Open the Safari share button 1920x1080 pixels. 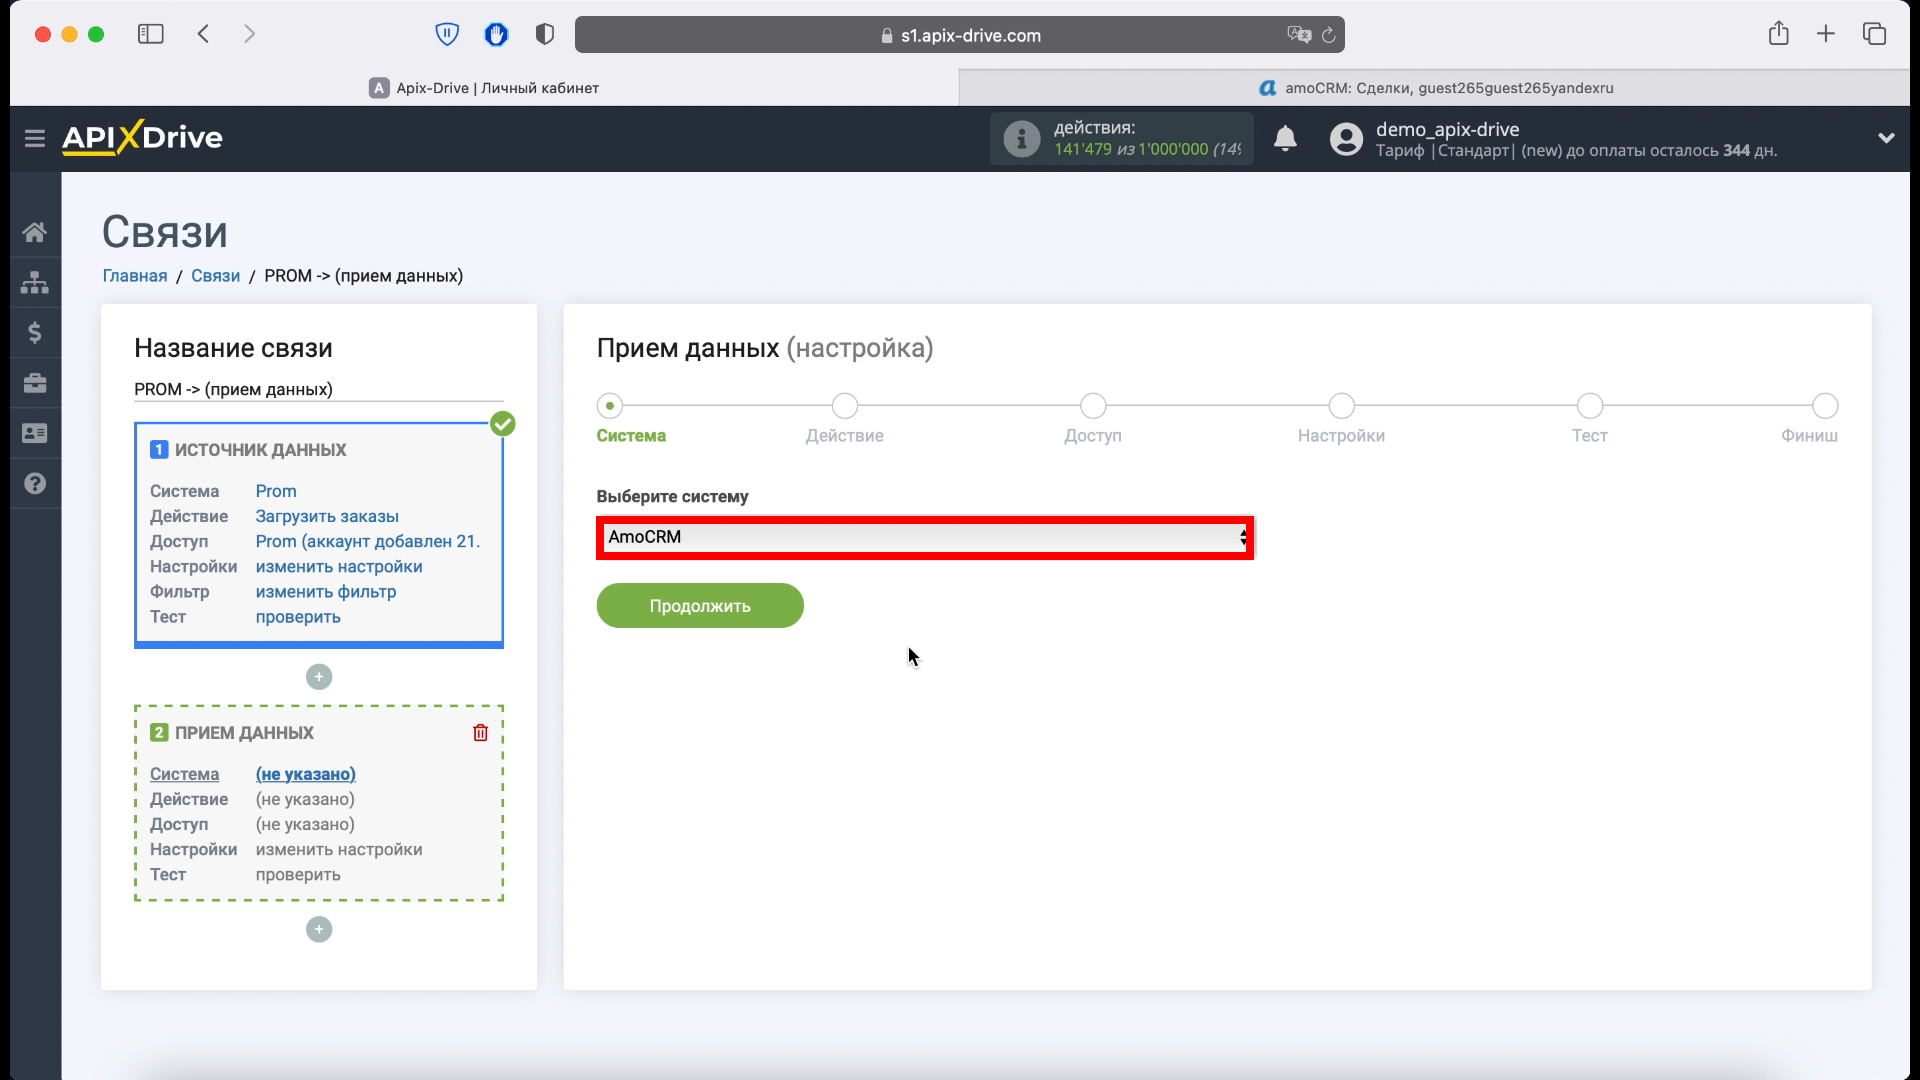coord(1778,34)
